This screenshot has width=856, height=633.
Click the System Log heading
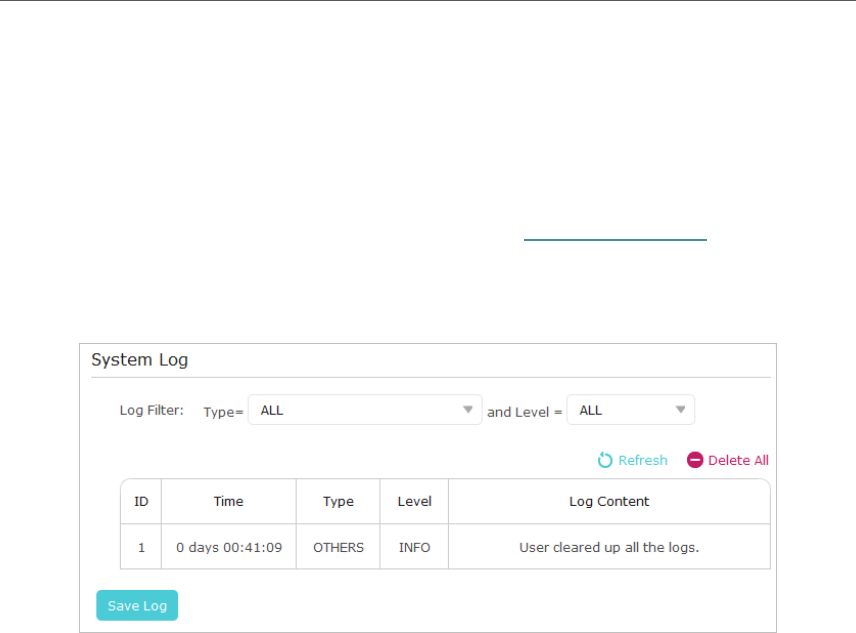point(140,360)
